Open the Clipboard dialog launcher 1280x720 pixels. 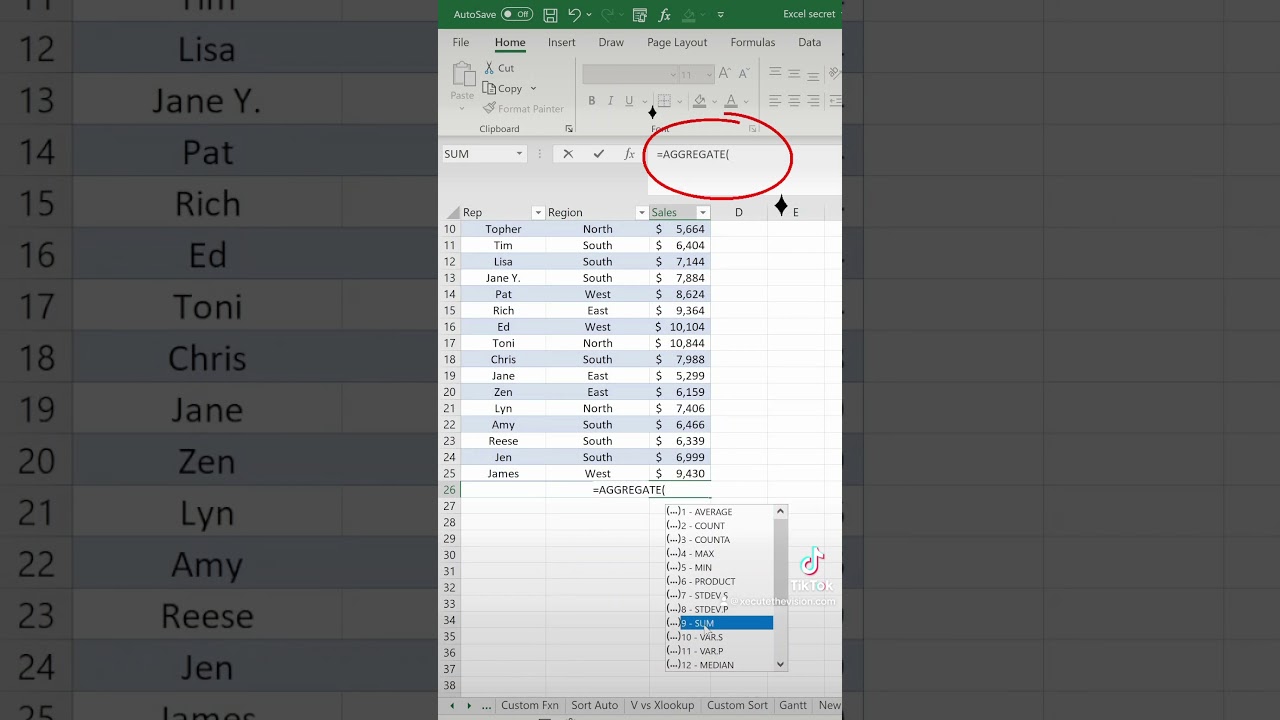(569, 129)
